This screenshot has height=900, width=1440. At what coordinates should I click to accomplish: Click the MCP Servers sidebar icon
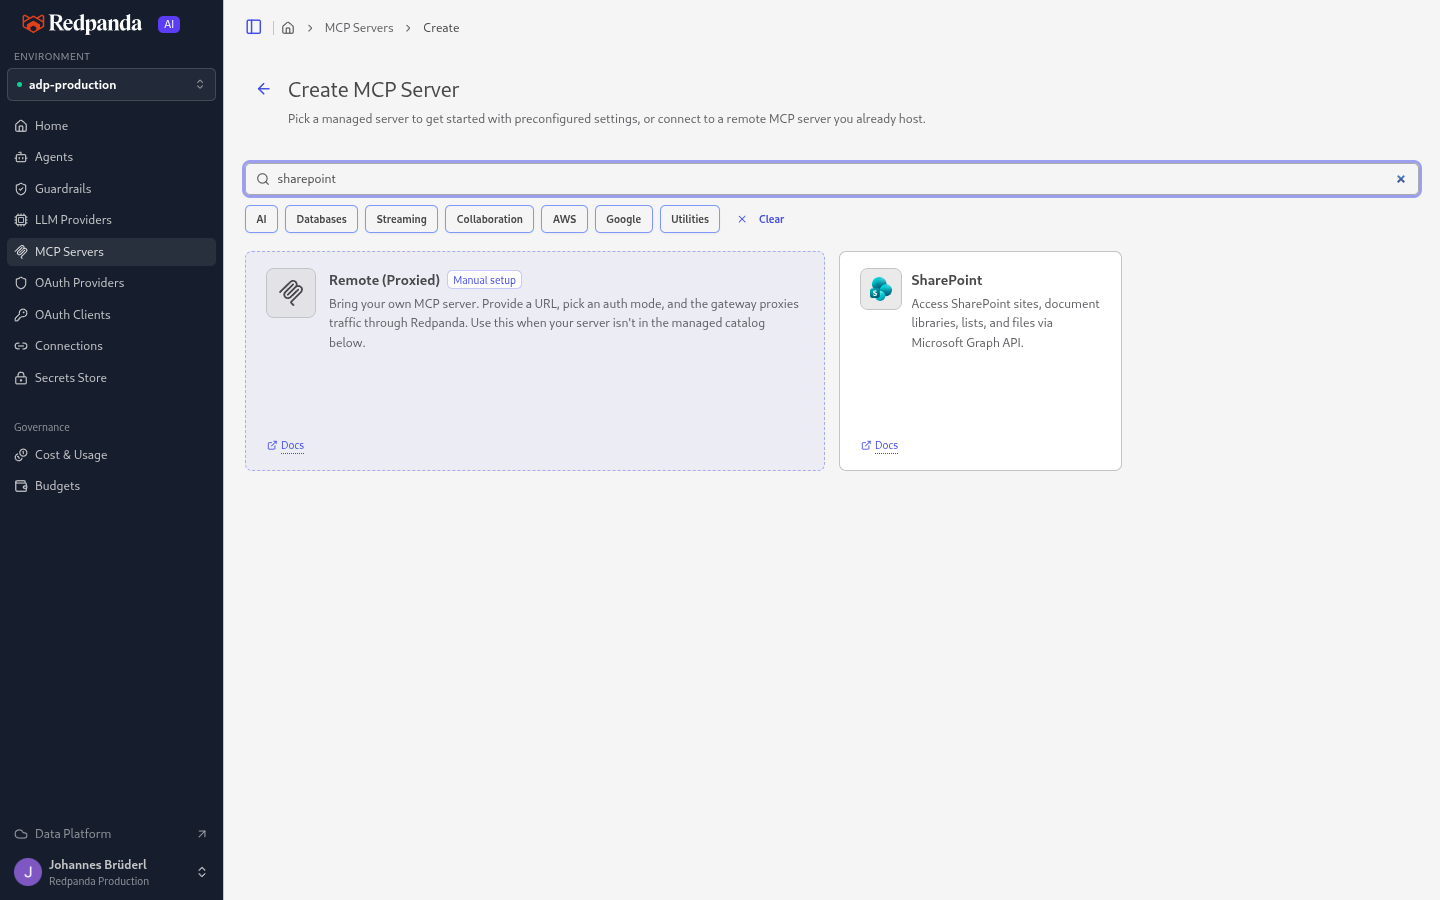pyautogui.click(x=21, y=252)
